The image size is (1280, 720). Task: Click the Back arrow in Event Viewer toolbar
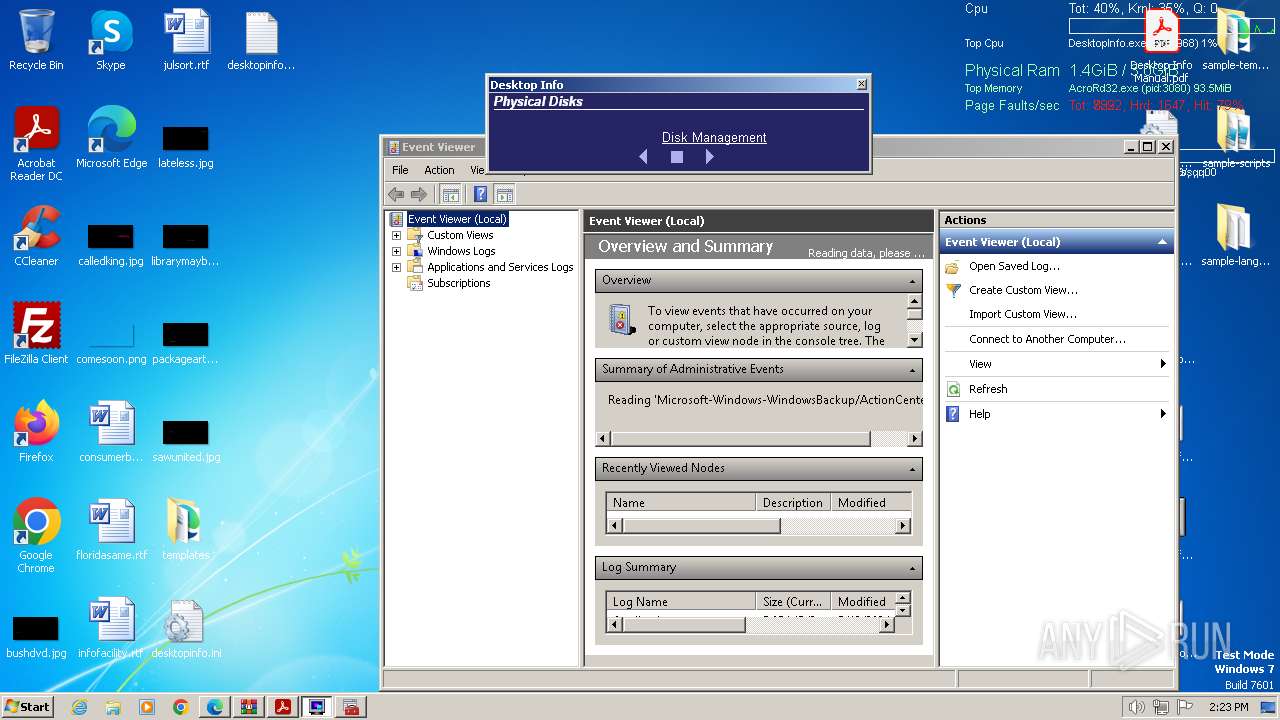pyautogui.click(x=396, y=195)
